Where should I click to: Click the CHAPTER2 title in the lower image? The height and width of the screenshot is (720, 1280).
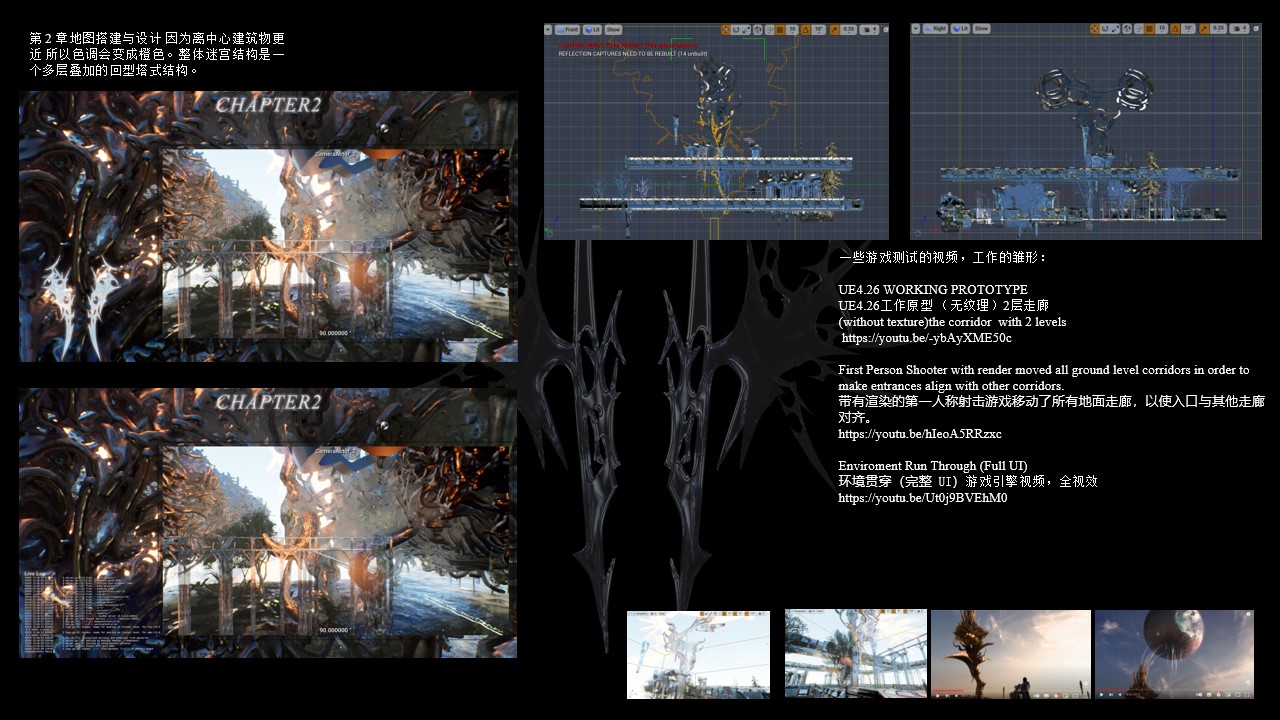(x=268, y=402)
